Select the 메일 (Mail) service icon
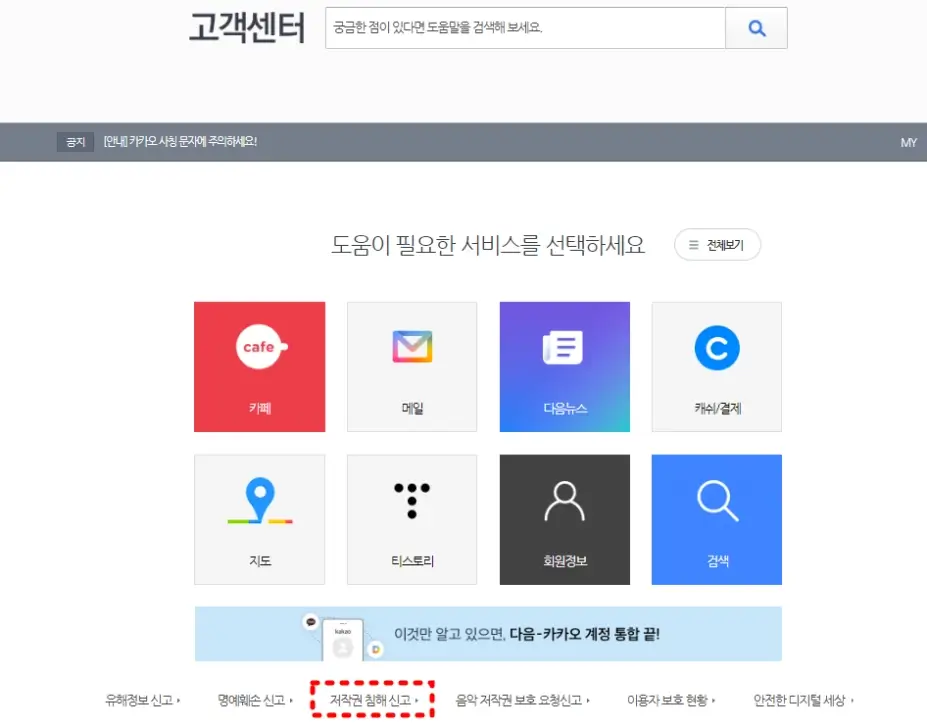 412,366
